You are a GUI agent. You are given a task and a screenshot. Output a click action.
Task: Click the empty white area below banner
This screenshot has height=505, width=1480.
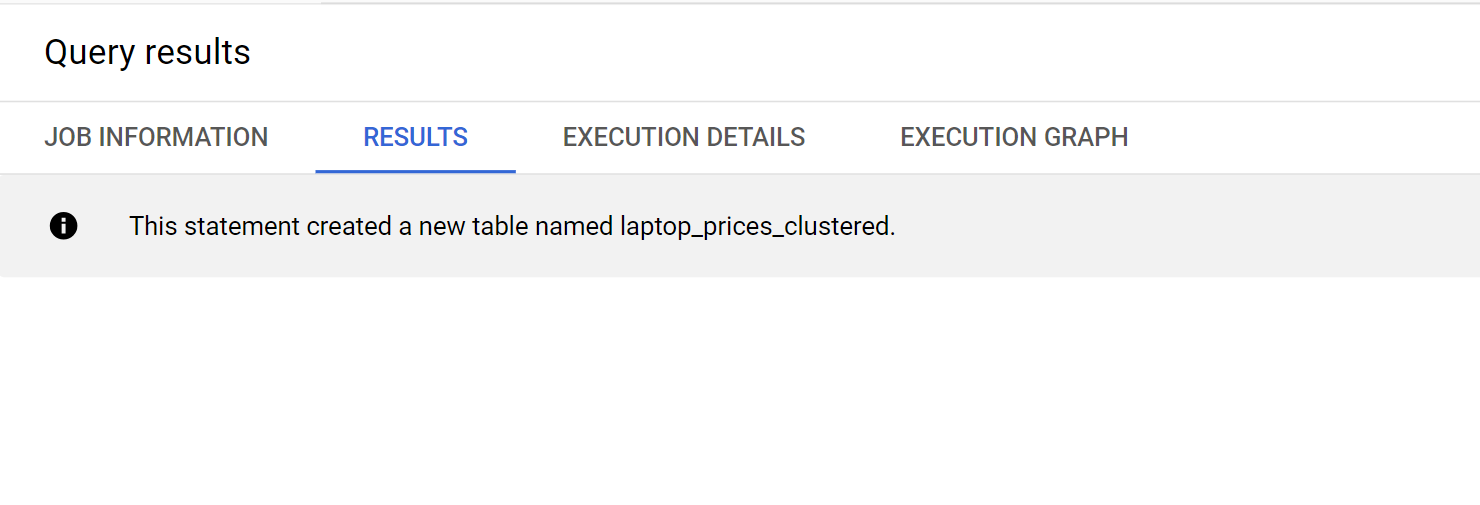740,390
